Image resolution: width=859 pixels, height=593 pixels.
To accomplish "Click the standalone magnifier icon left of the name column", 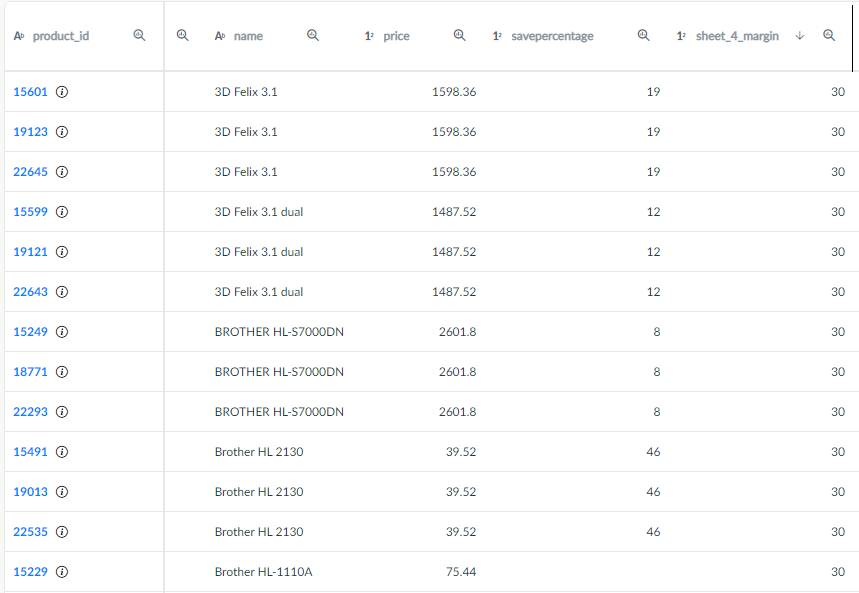I will click(182, 35).
